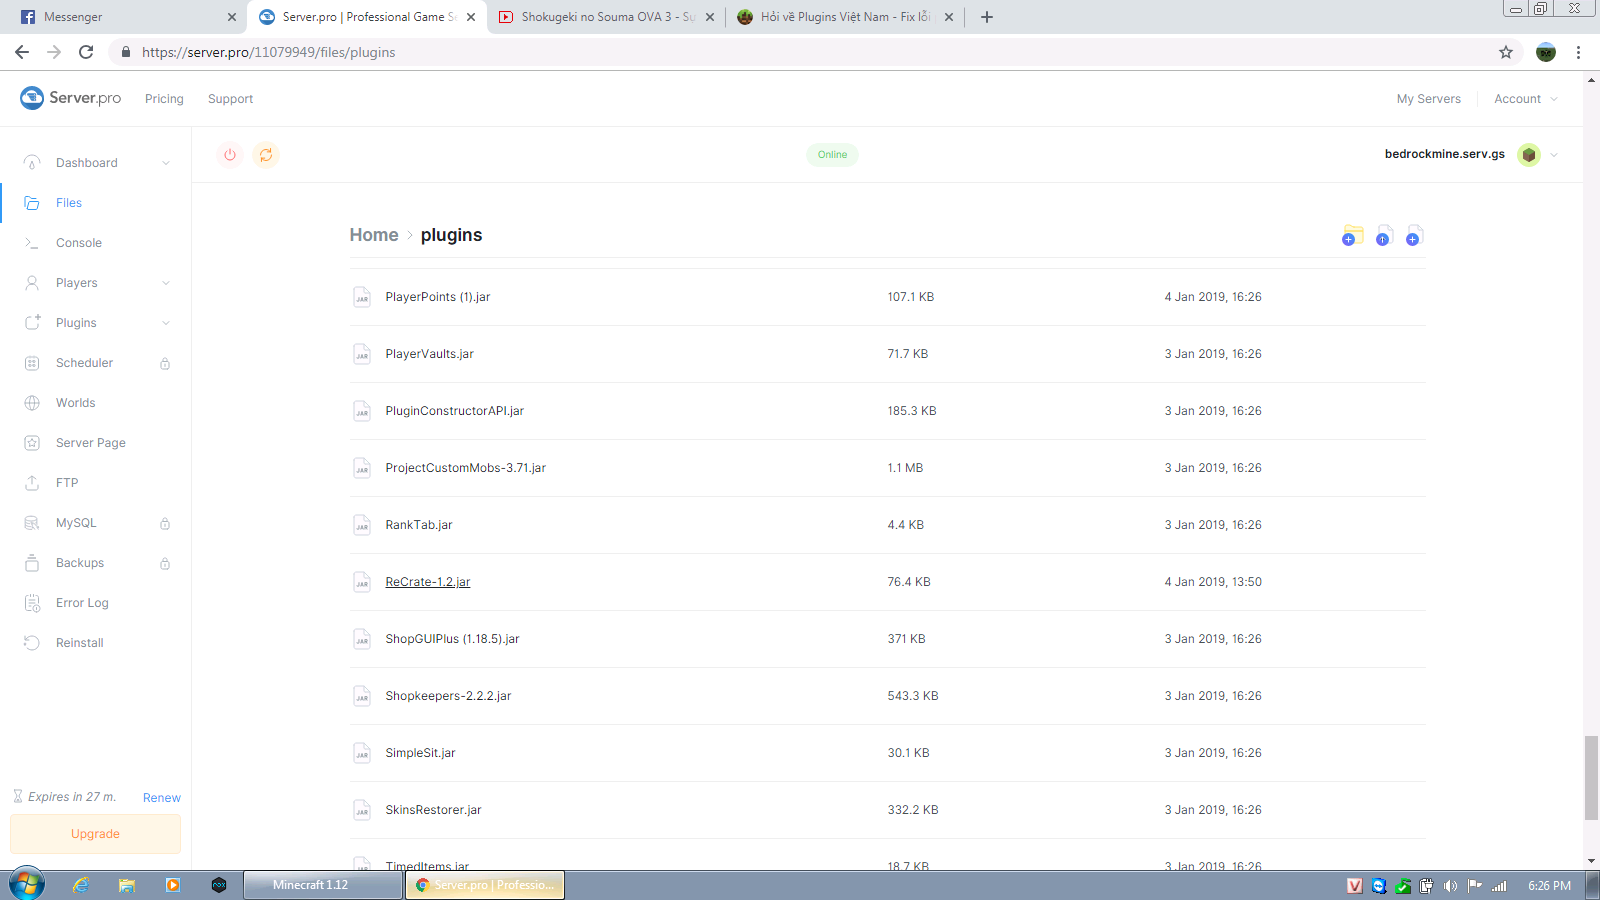Open the ReCrate-1.2.jar file
1600x900 pixels.
pyautogui.click(x=428, y=582)
